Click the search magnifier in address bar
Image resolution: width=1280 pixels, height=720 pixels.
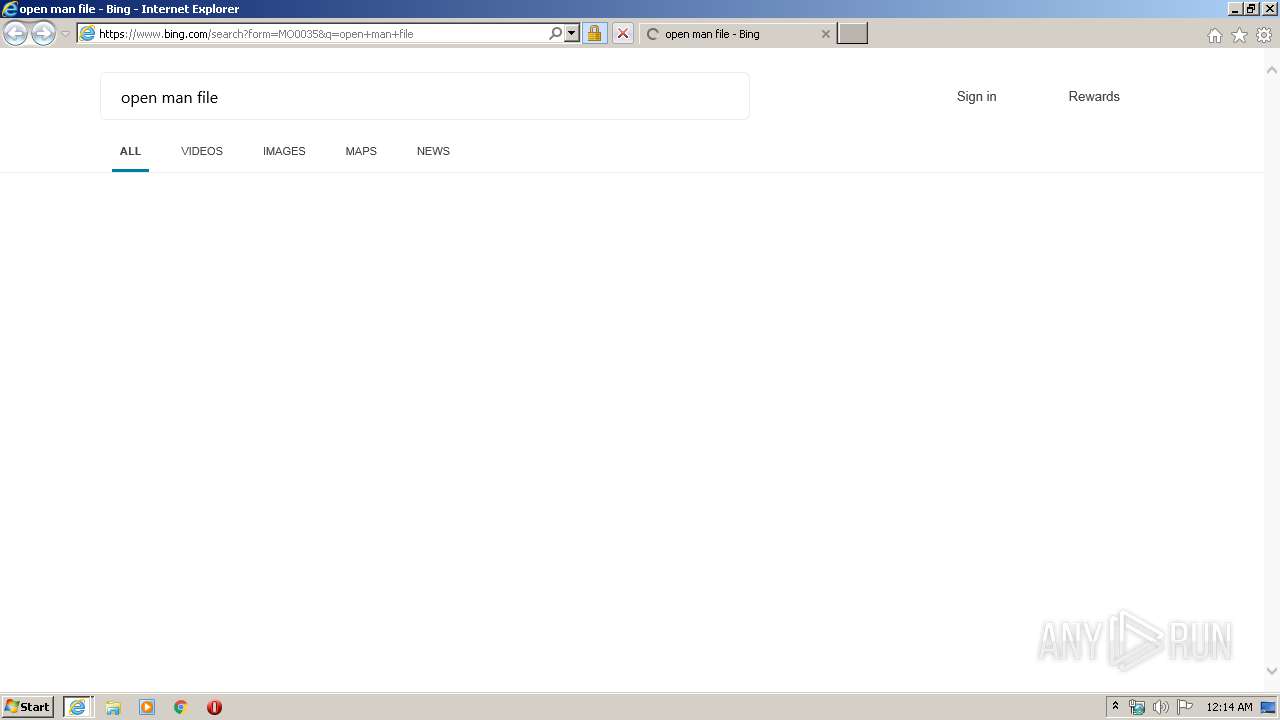(x=556, y=34)
